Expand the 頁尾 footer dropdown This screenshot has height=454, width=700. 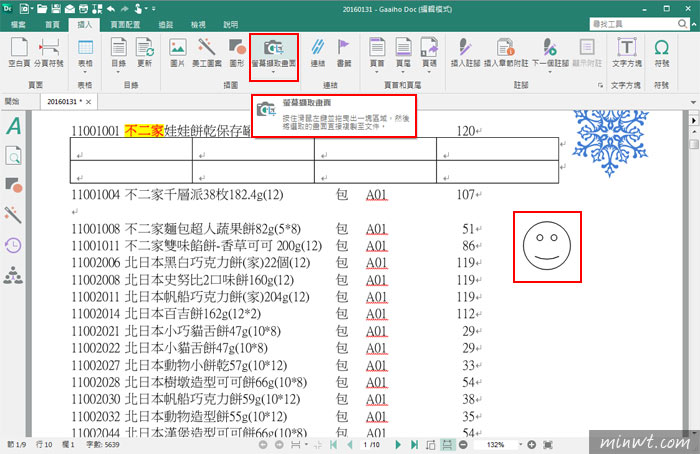pyautogui.click(x=403, y=73)
